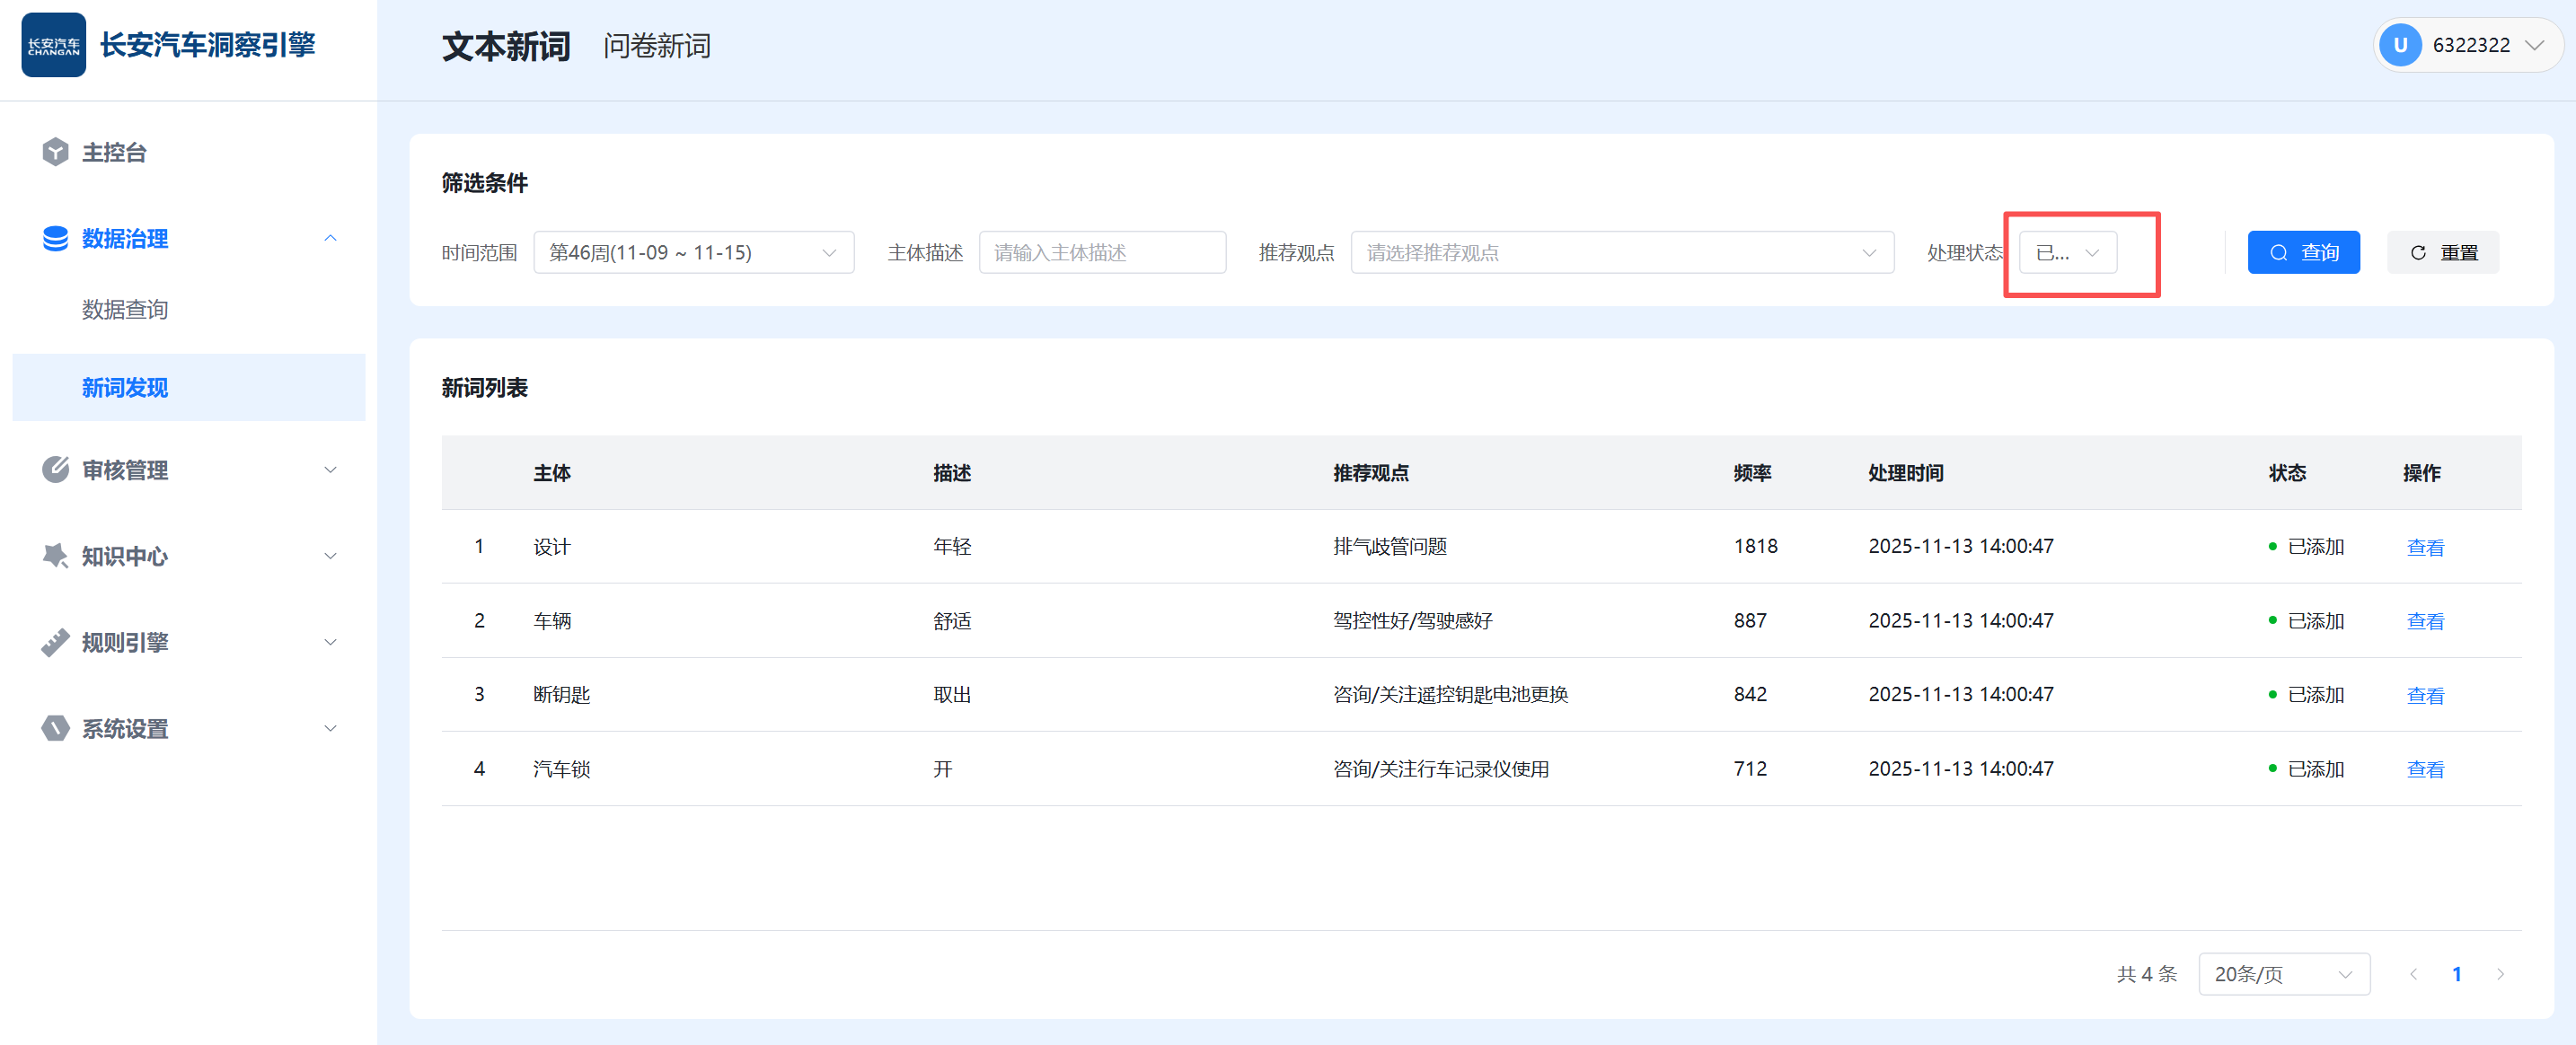Open 查看 link for the 断钥匙 row
Image resolution: width=2576 pixels, height=1045 pixels.
tap(2425, 694)
